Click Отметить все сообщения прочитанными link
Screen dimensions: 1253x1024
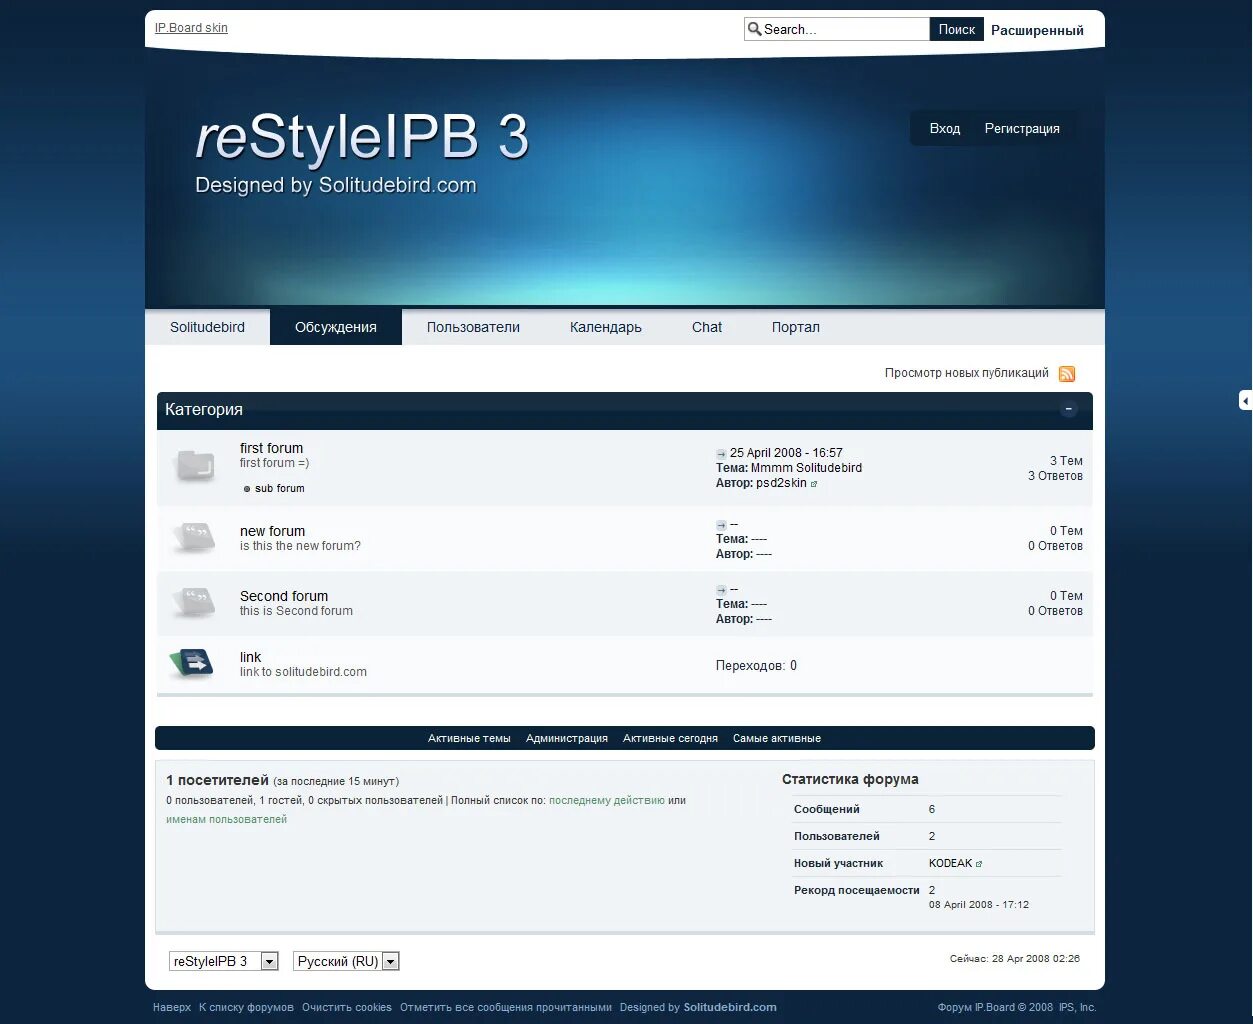(x=506, y=1008)
